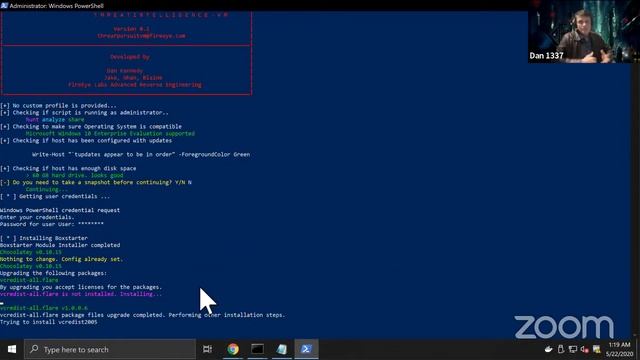Click 'By upgrading you accept licenses' line
640x360 pixels.
click(81, 287)
